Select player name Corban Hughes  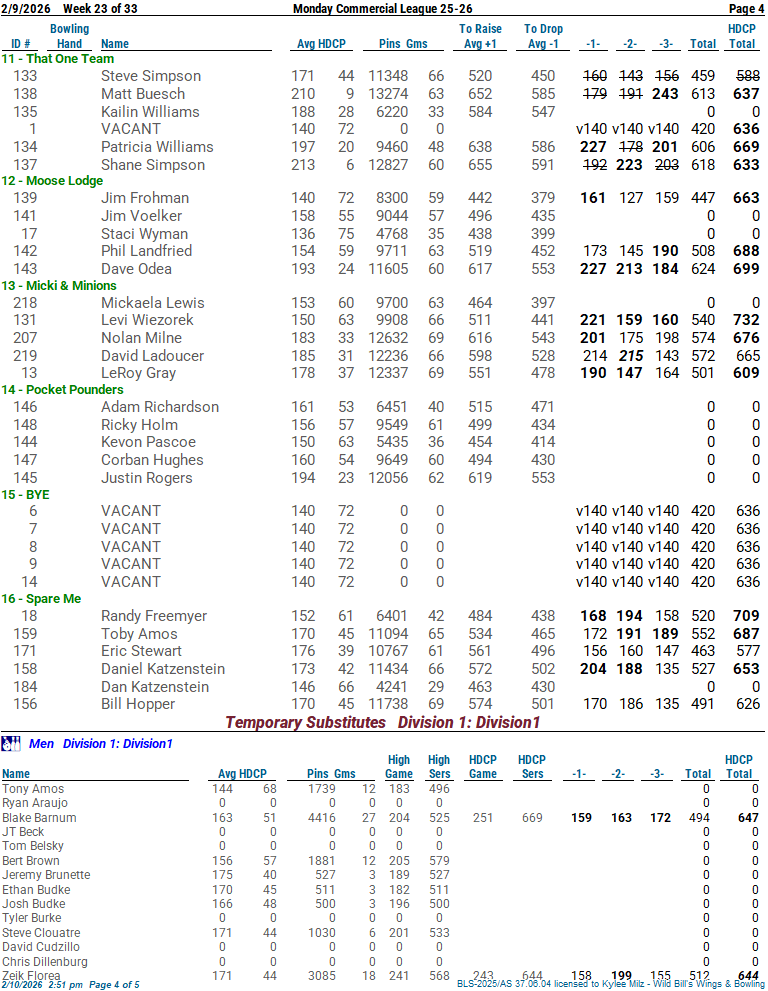coord(152,460)
